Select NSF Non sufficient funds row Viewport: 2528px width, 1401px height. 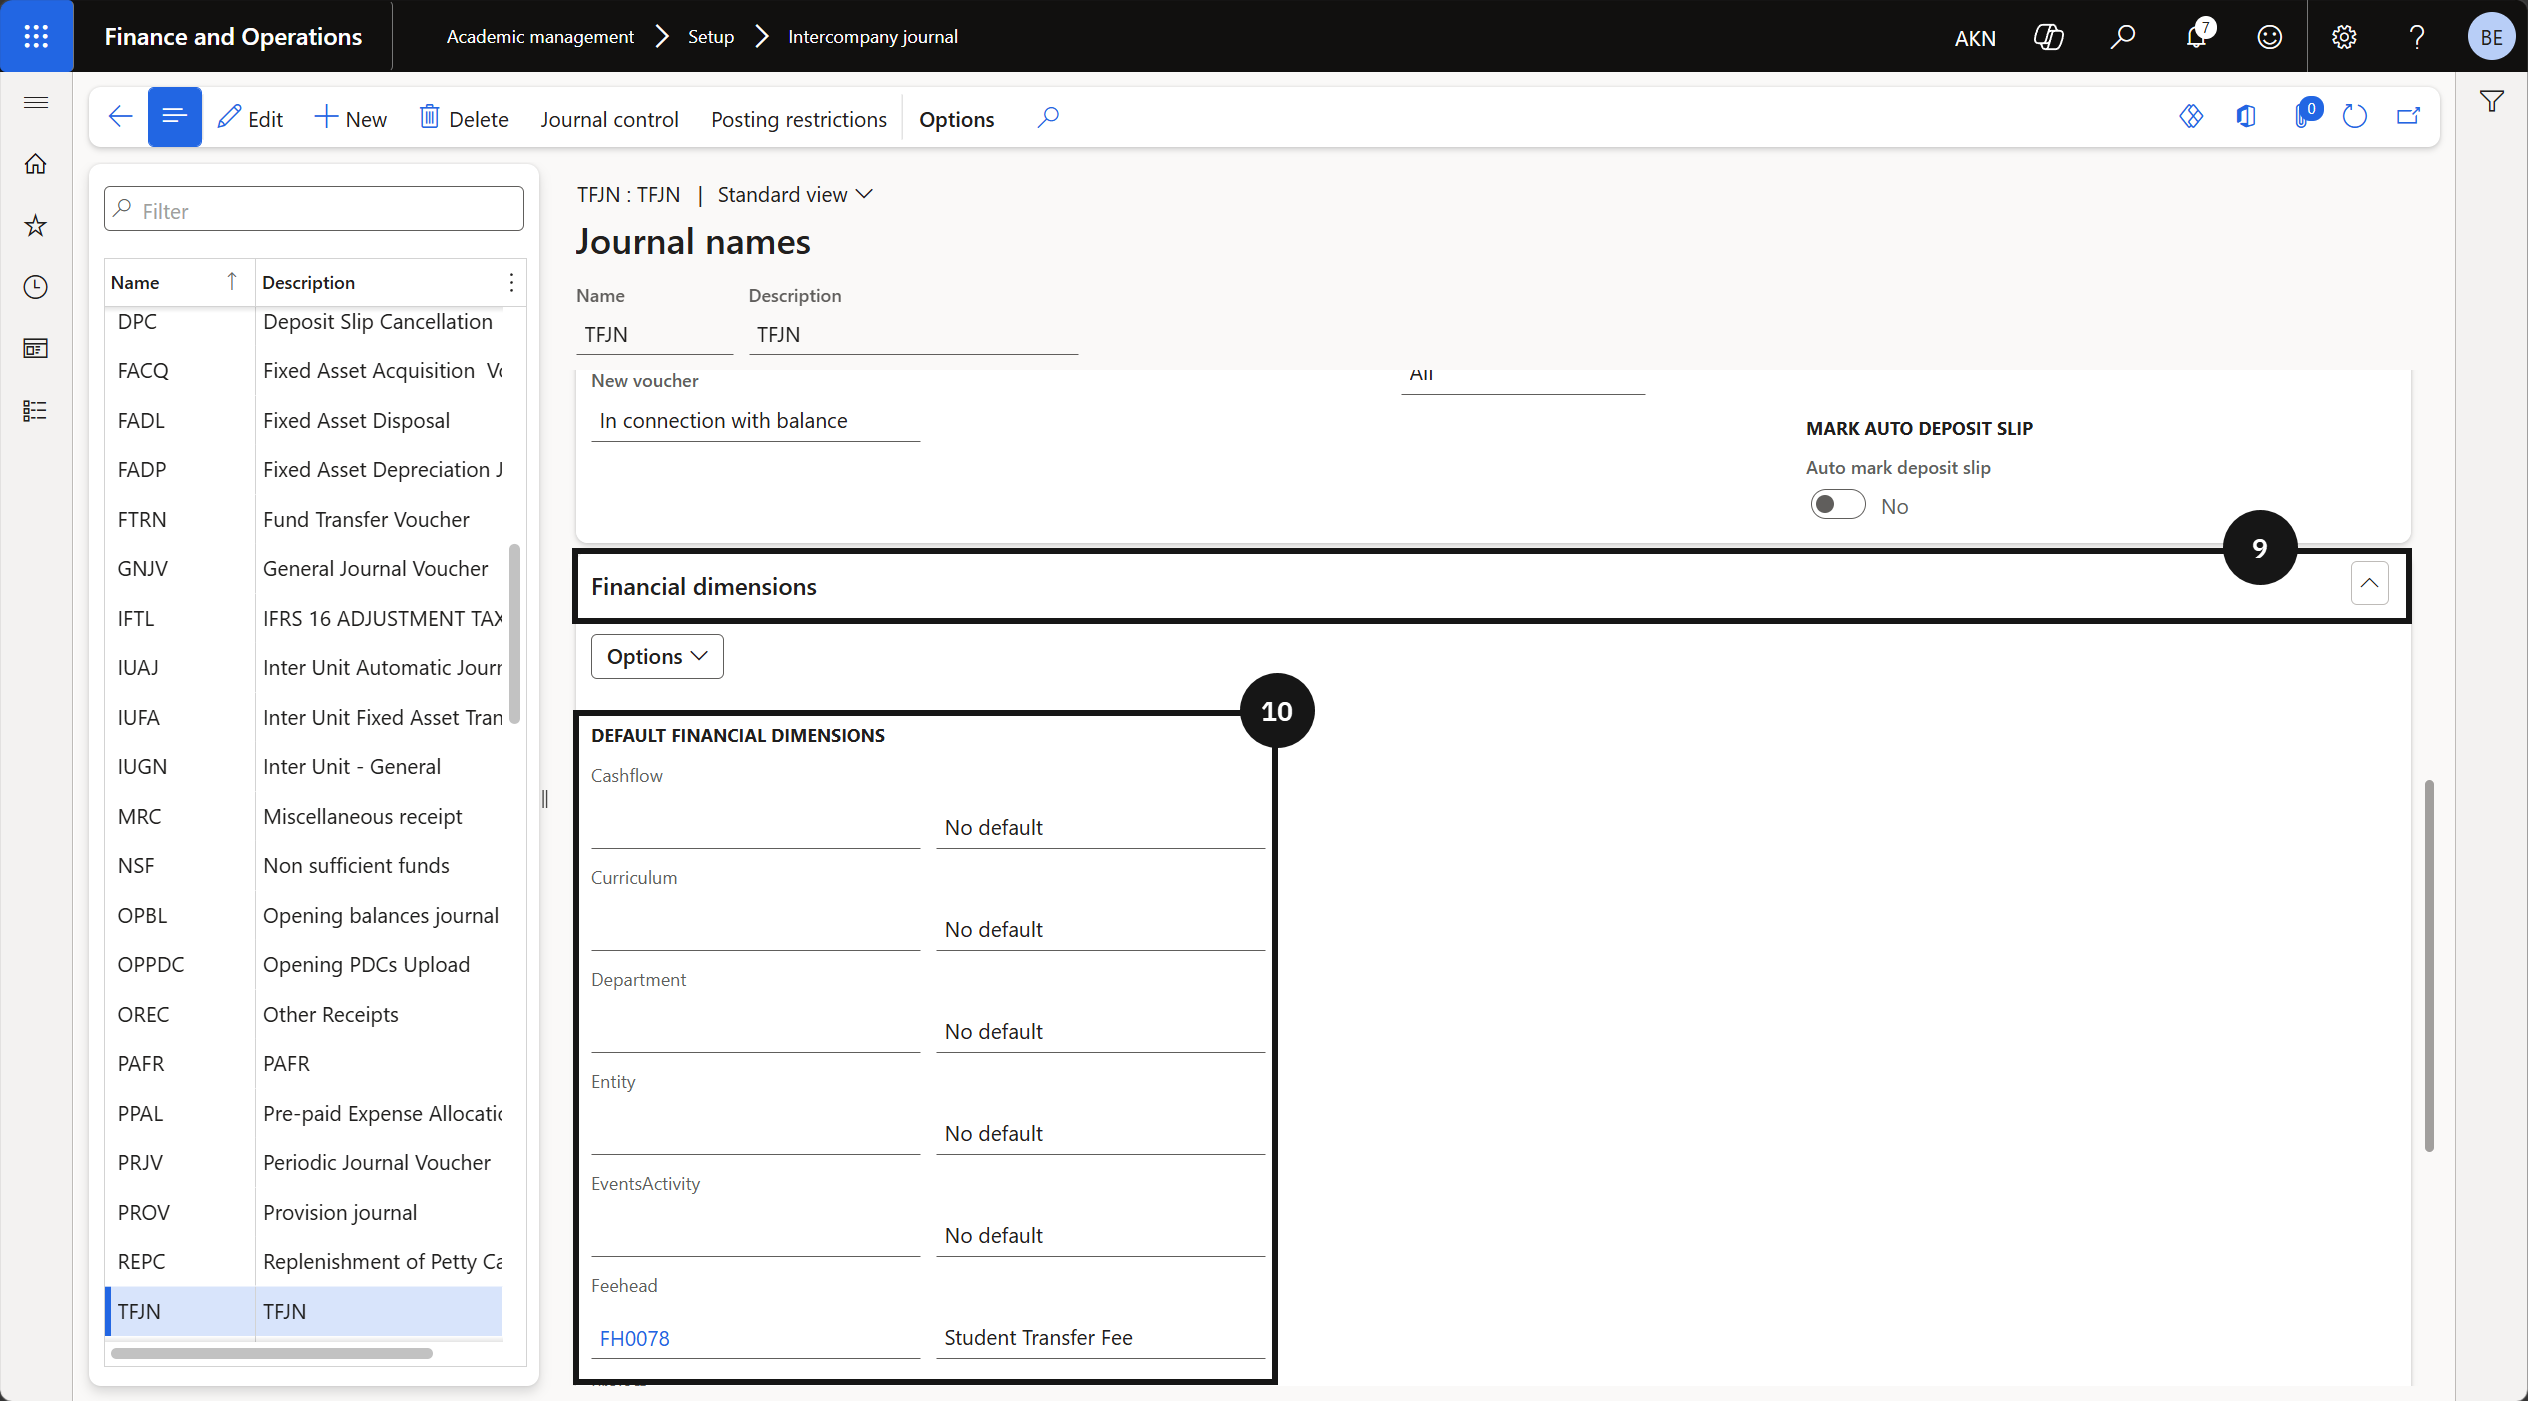(304, 866)
